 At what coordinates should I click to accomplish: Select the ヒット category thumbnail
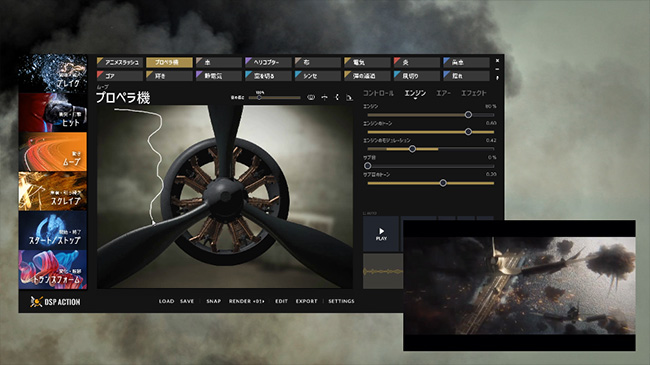(x=53, y=112)
